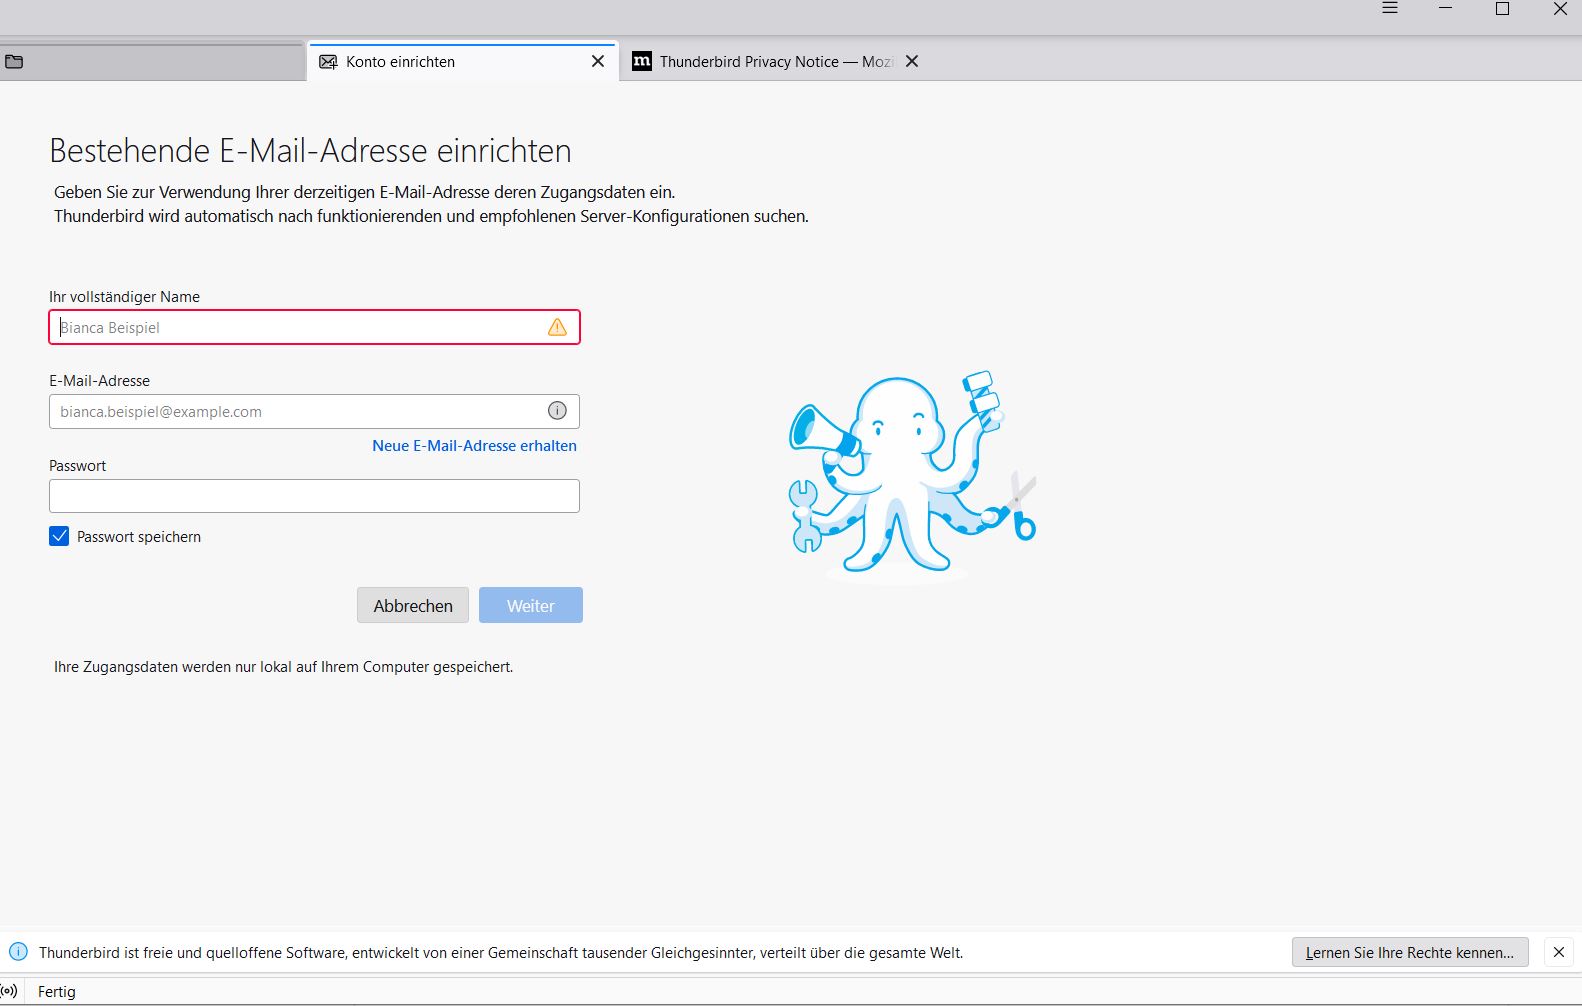Click the Weiter button
The height and width of the screenshot is (1006, 1582).
531,605
